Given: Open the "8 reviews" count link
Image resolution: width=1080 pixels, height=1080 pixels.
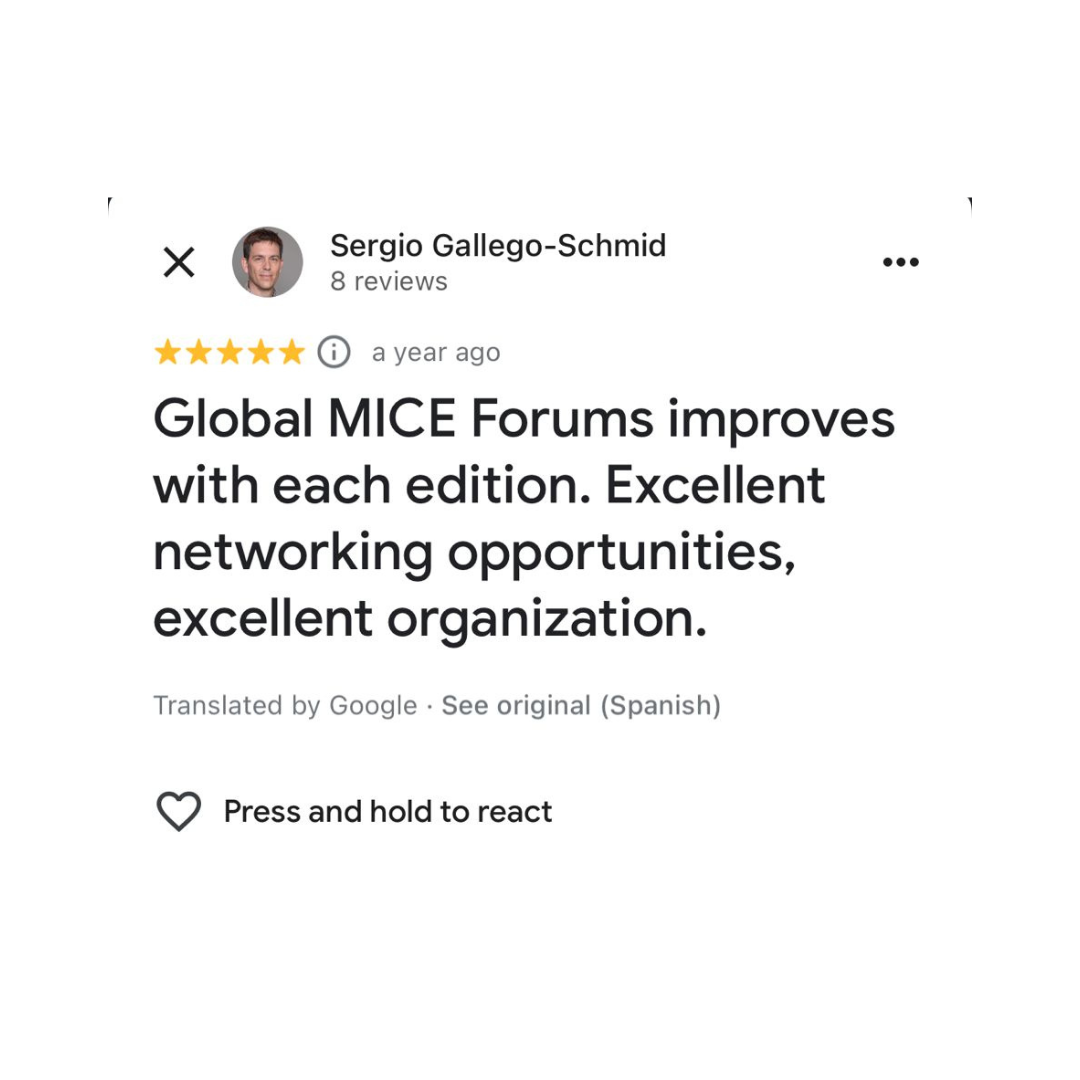Looking at the screenshot, I should click(389, 281).
